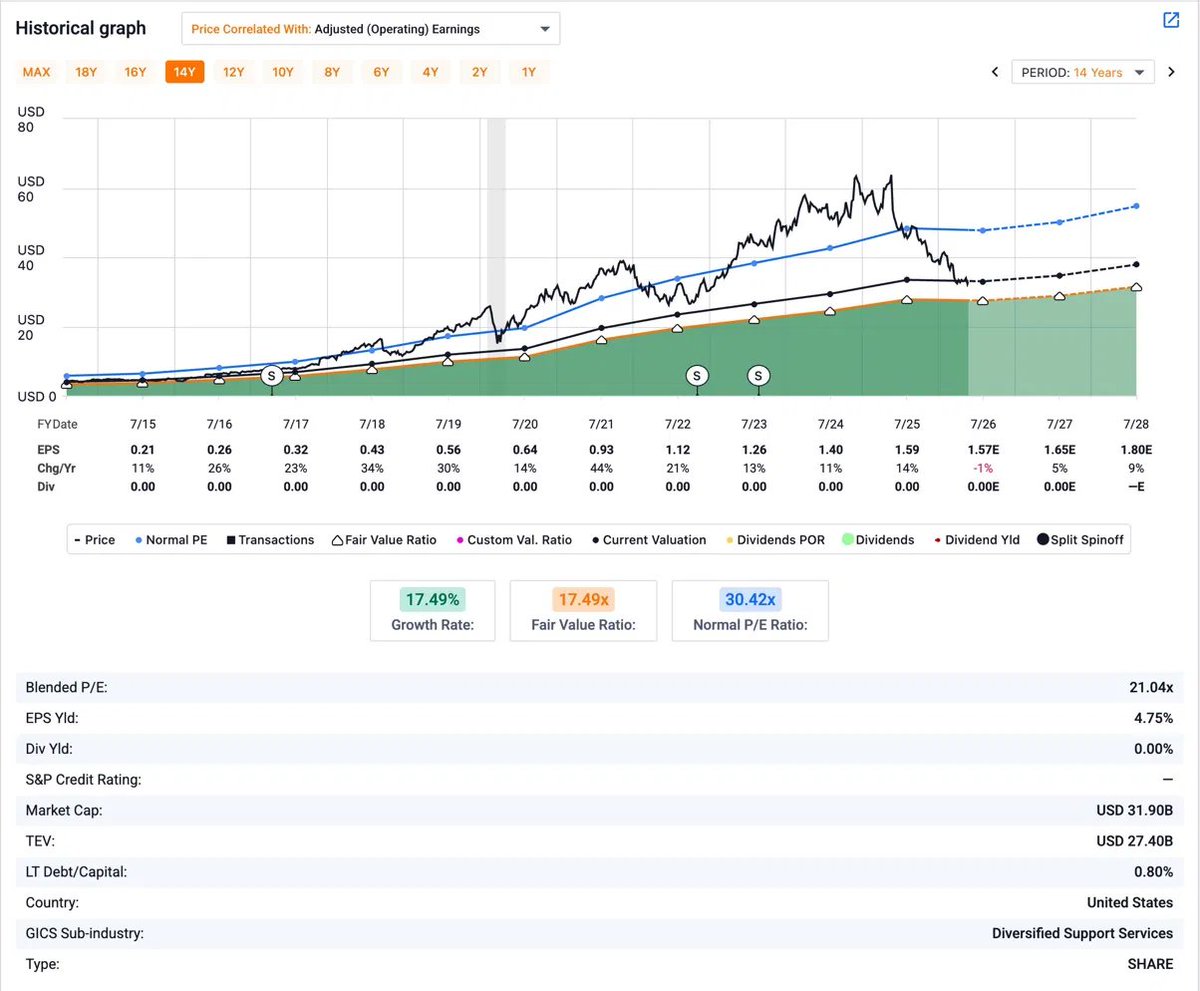This screenshot has width=1200, height=991.
Task: Click the Blended P/E value 21.04x
Action: (x=1151, y=687)
